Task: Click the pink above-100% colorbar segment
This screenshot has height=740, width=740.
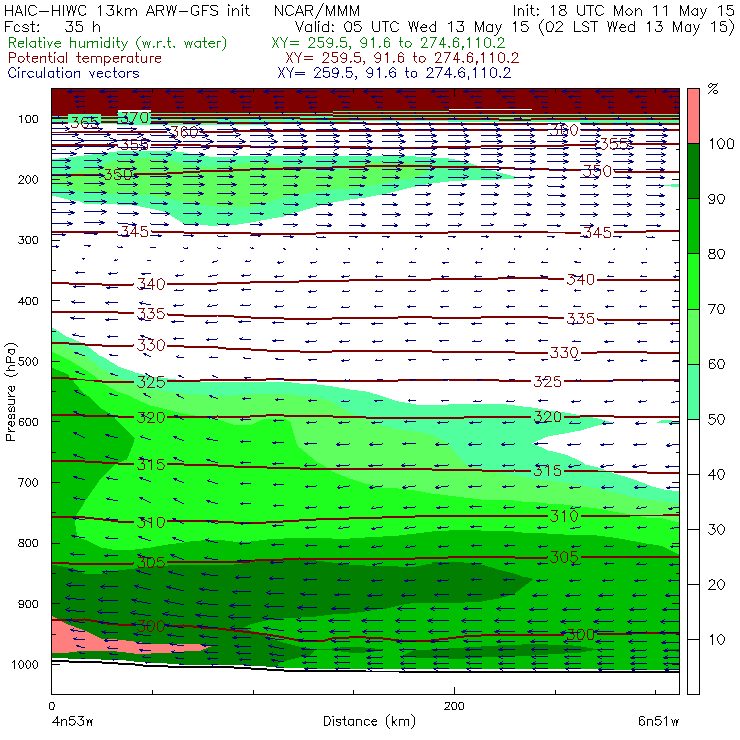Action: (x=693, y=116)
